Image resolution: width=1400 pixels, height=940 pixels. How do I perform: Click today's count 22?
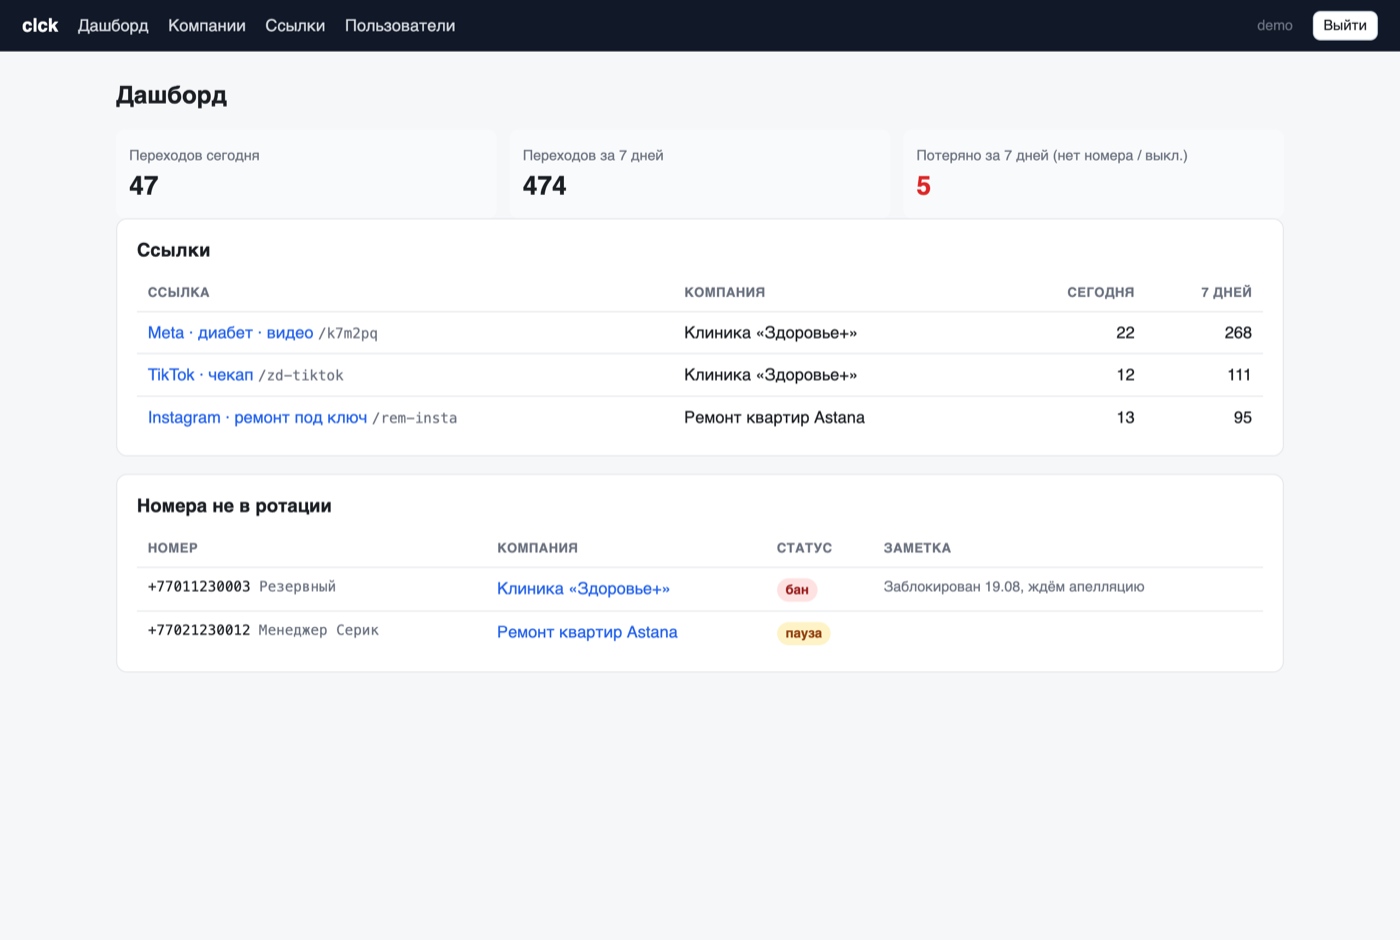tap(1125, 333)
